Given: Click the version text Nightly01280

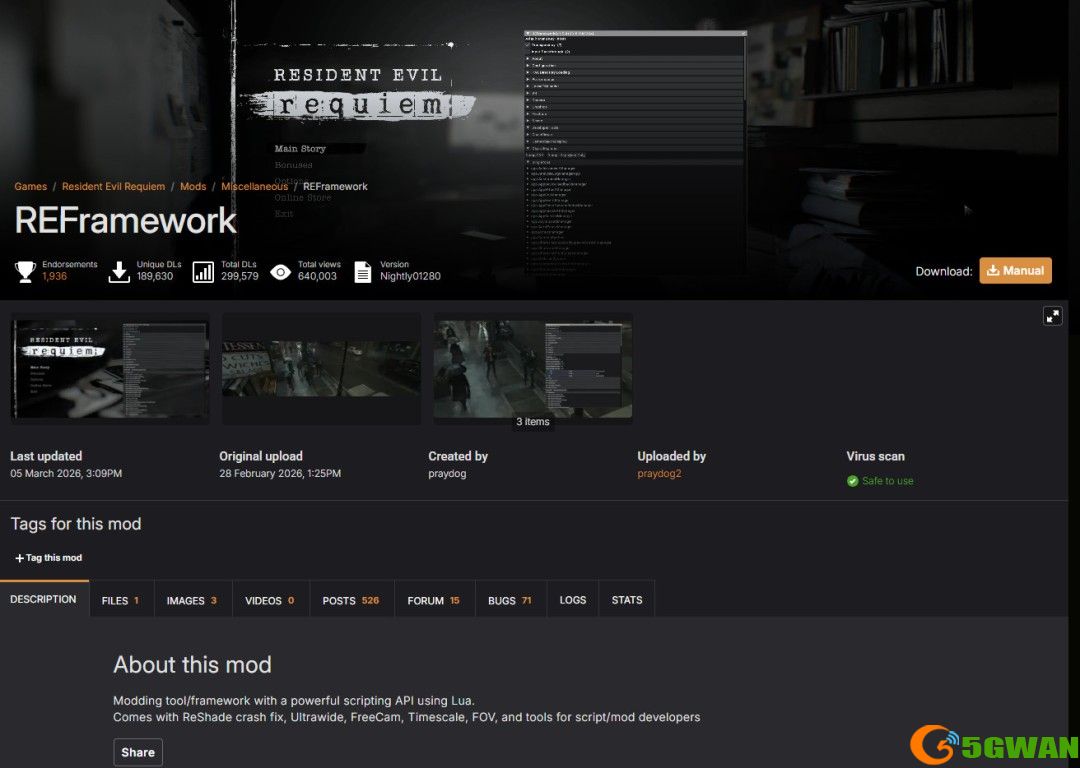Looking at the screenshot, I should pyautogui.click(x=410, y=276).
